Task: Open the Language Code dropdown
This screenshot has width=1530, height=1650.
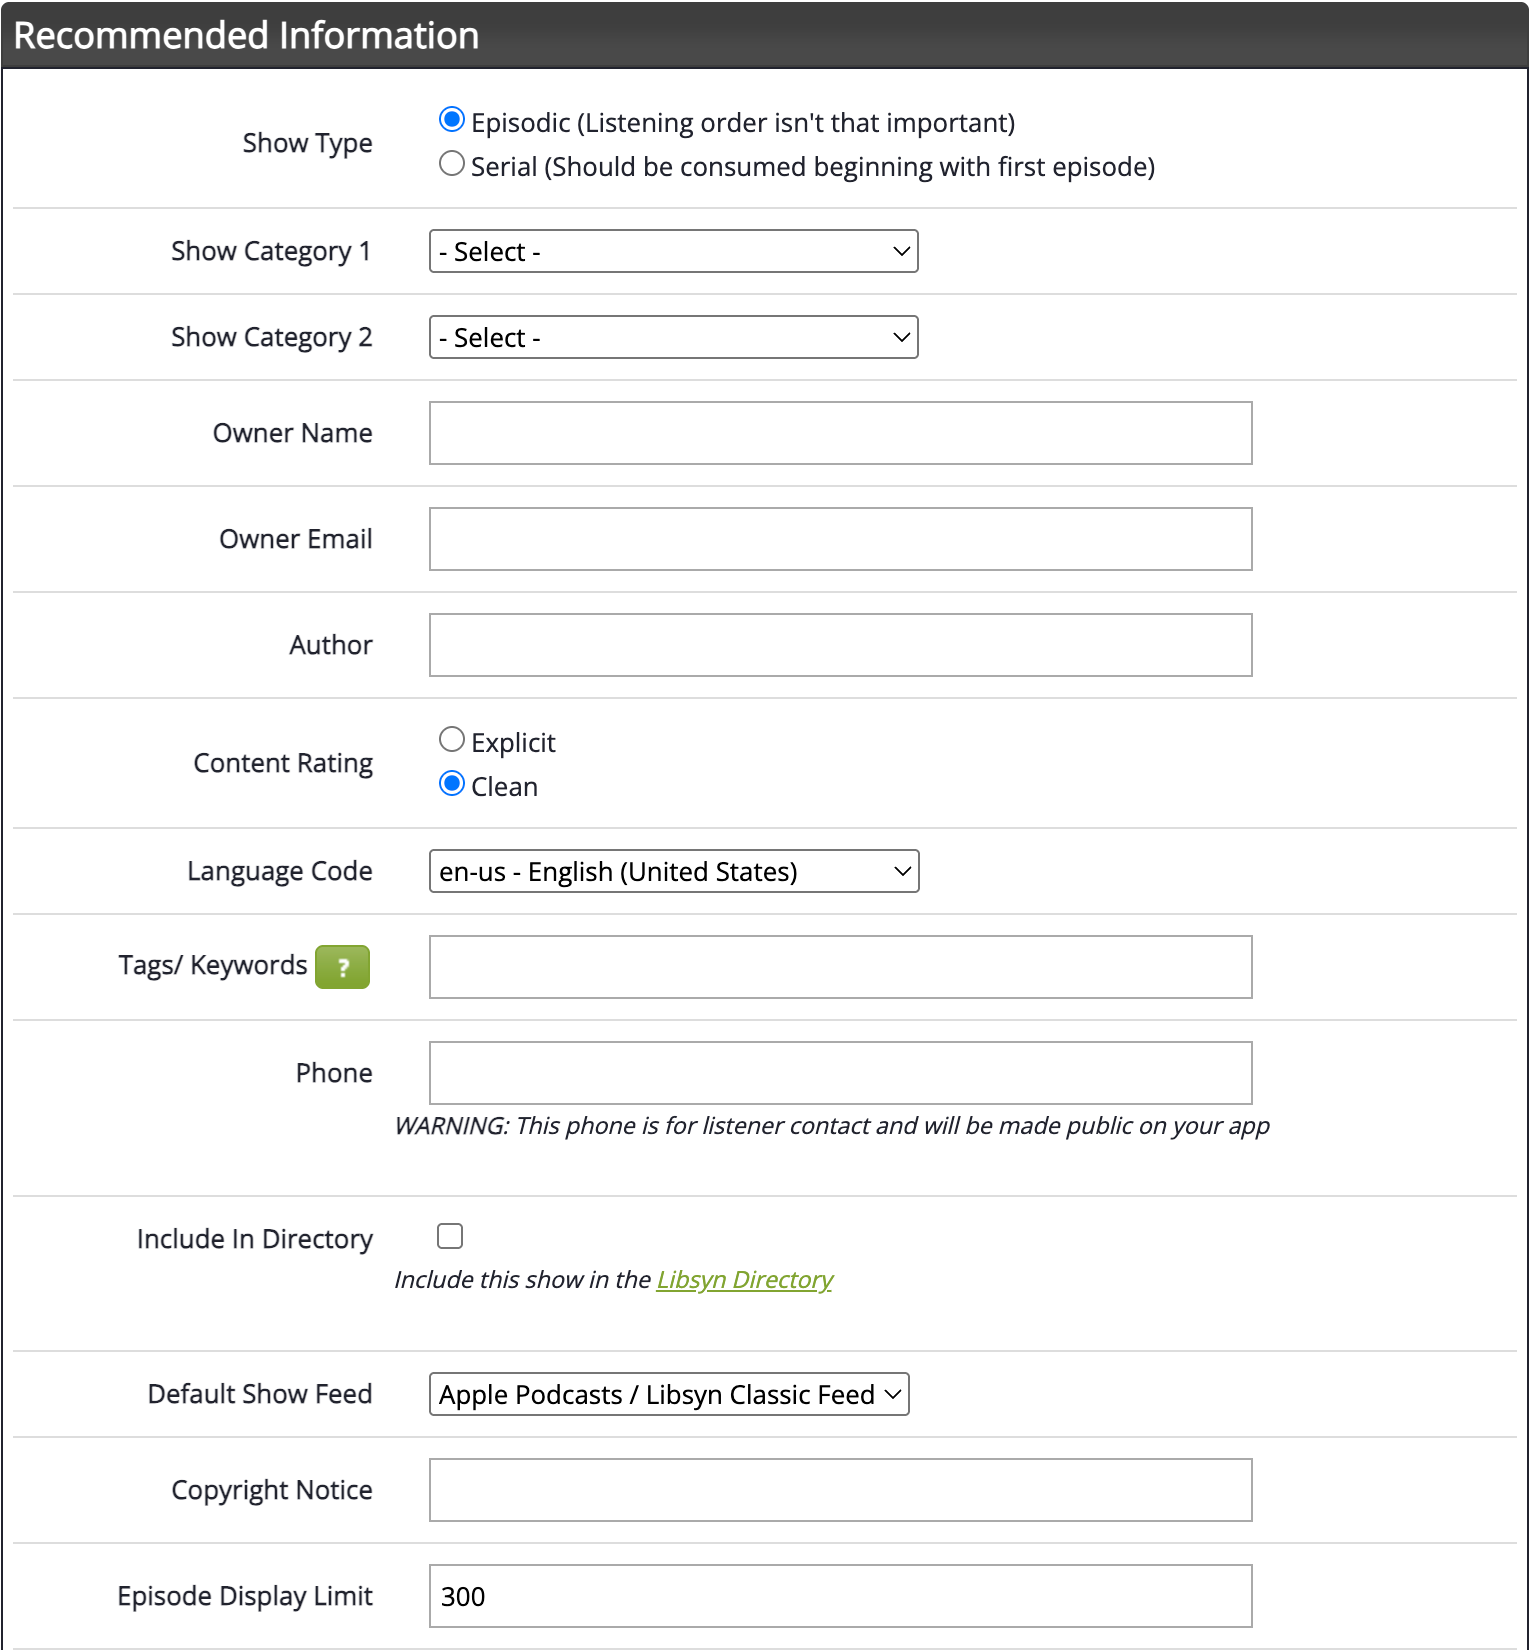Action: point(673,872)
